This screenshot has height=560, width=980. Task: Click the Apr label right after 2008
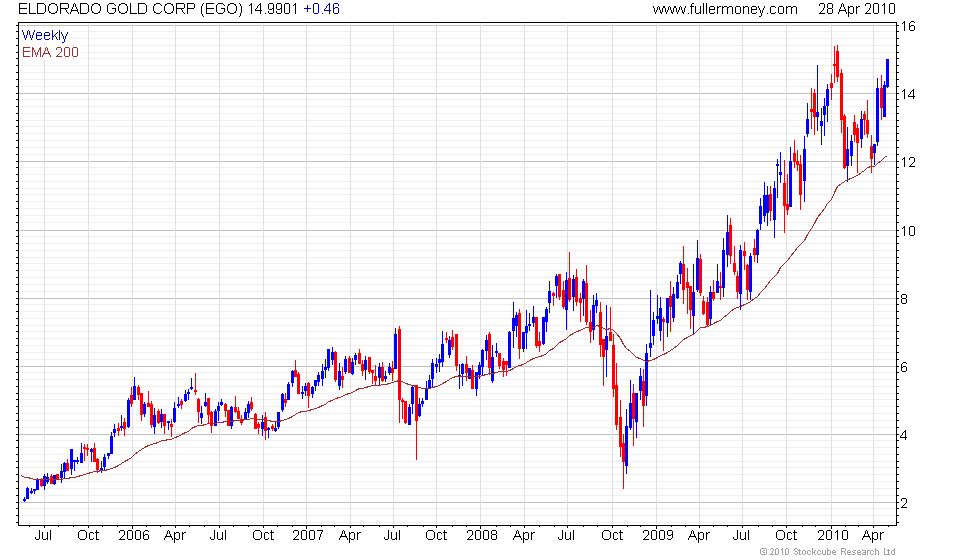[524, 536]
